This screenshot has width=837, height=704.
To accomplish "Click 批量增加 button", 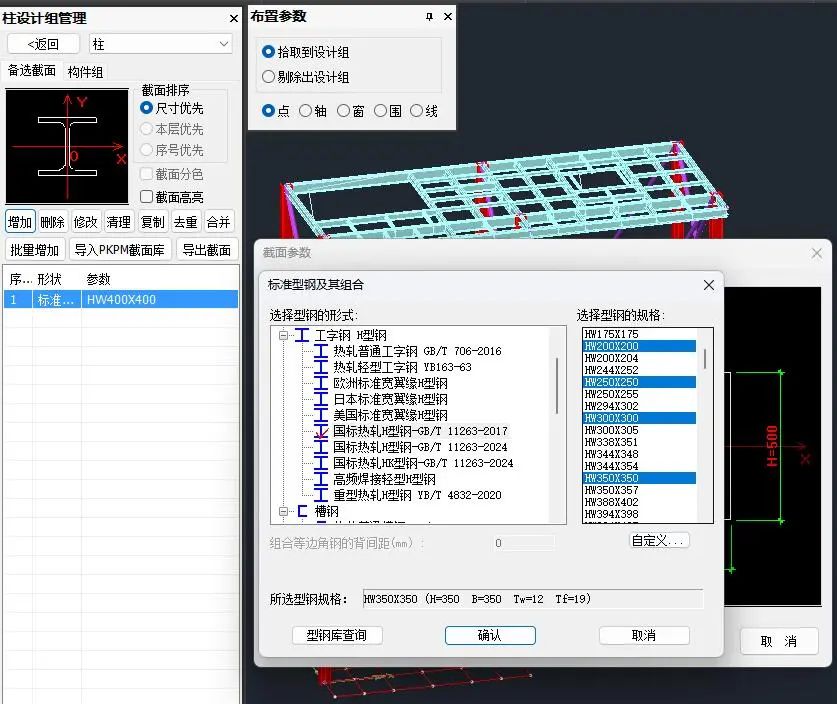I will click(x=35, y=250).
